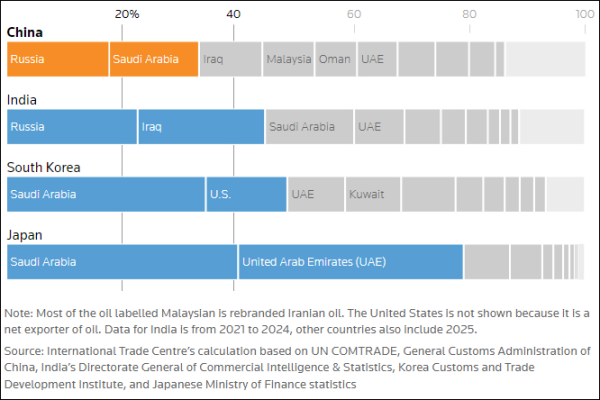Click the Iraq segment in China's bar

[x=230, y=59]
